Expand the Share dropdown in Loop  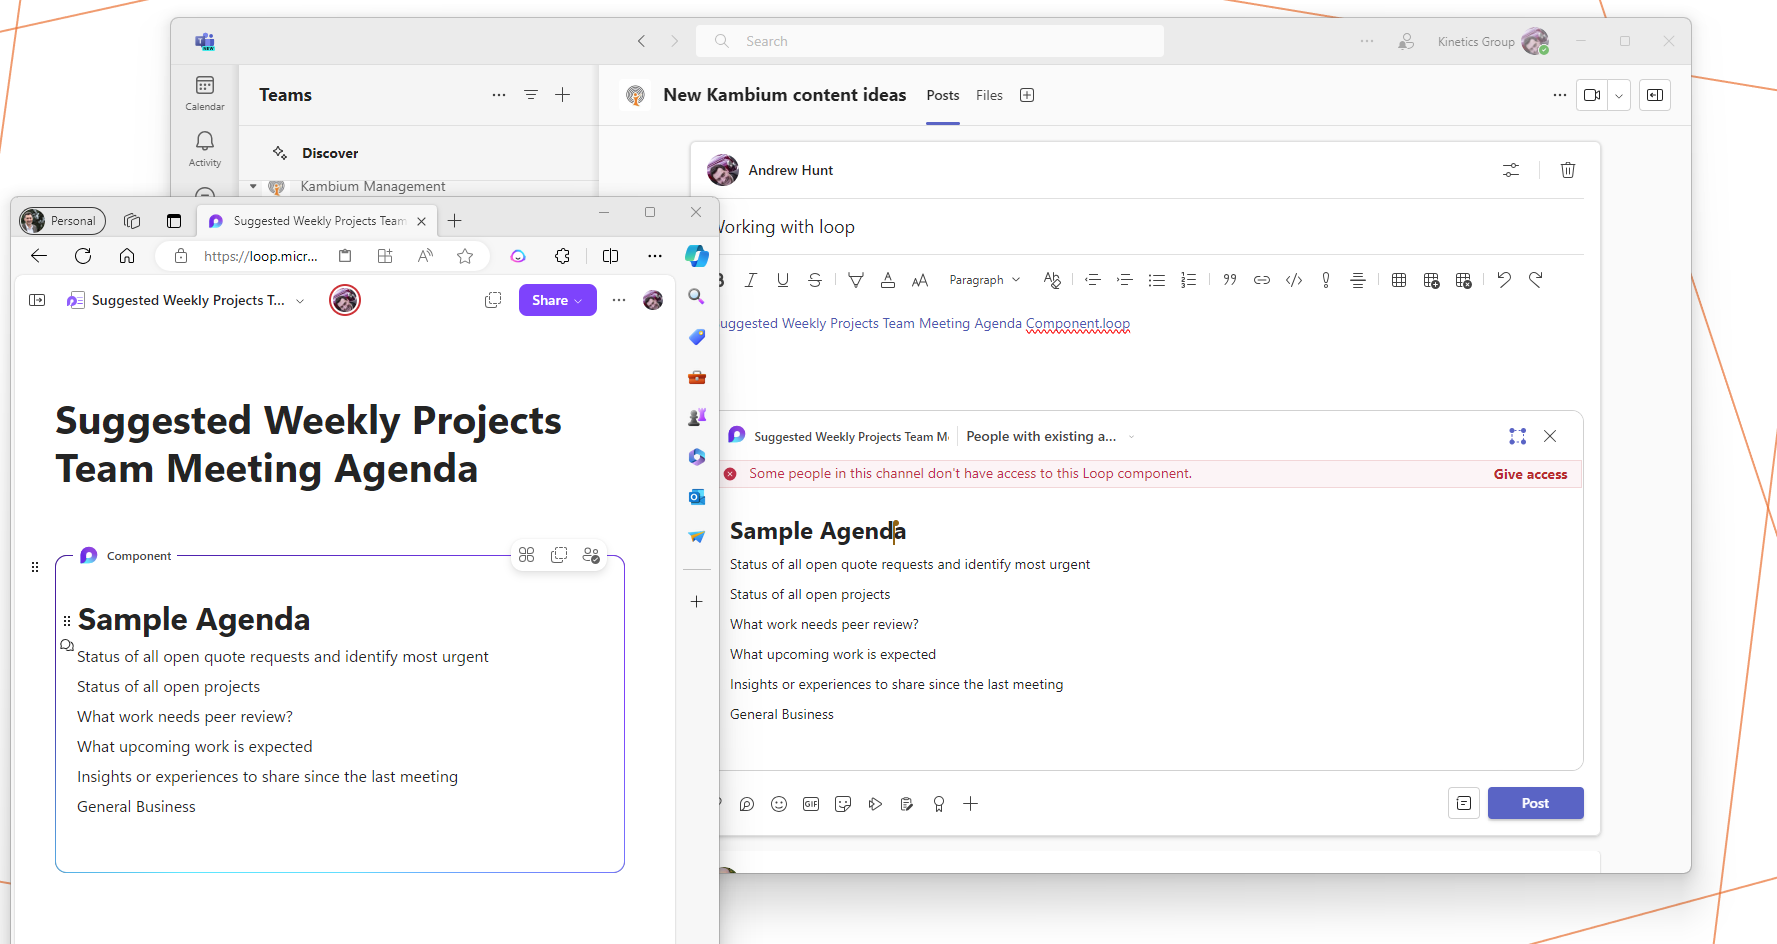(578, 301)
